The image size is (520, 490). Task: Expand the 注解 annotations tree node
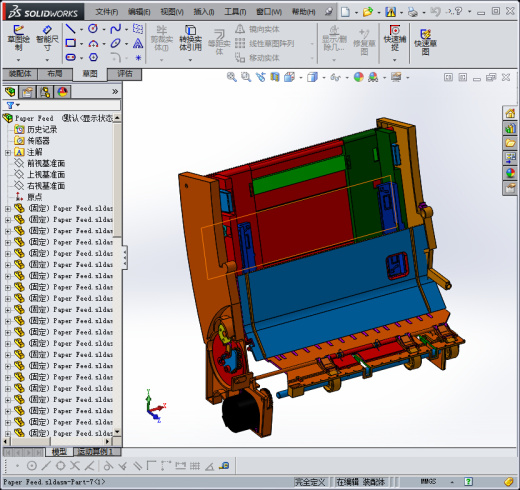coord(8,153)
